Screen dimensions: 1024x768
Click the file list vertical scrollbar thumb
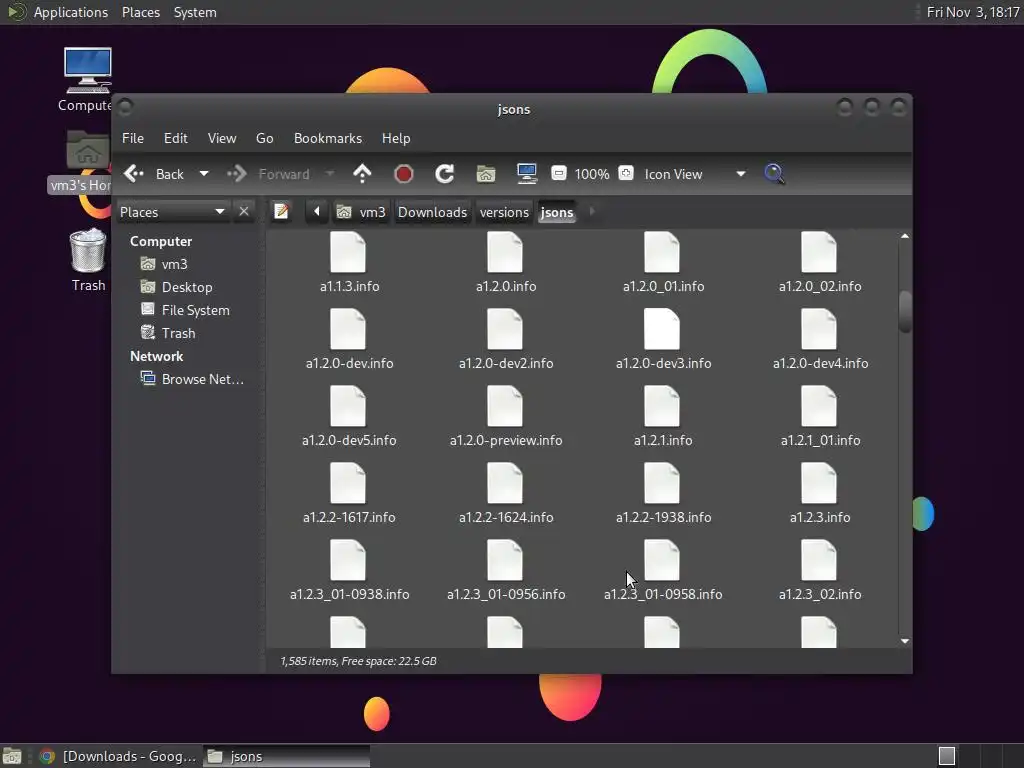[904, 312]
